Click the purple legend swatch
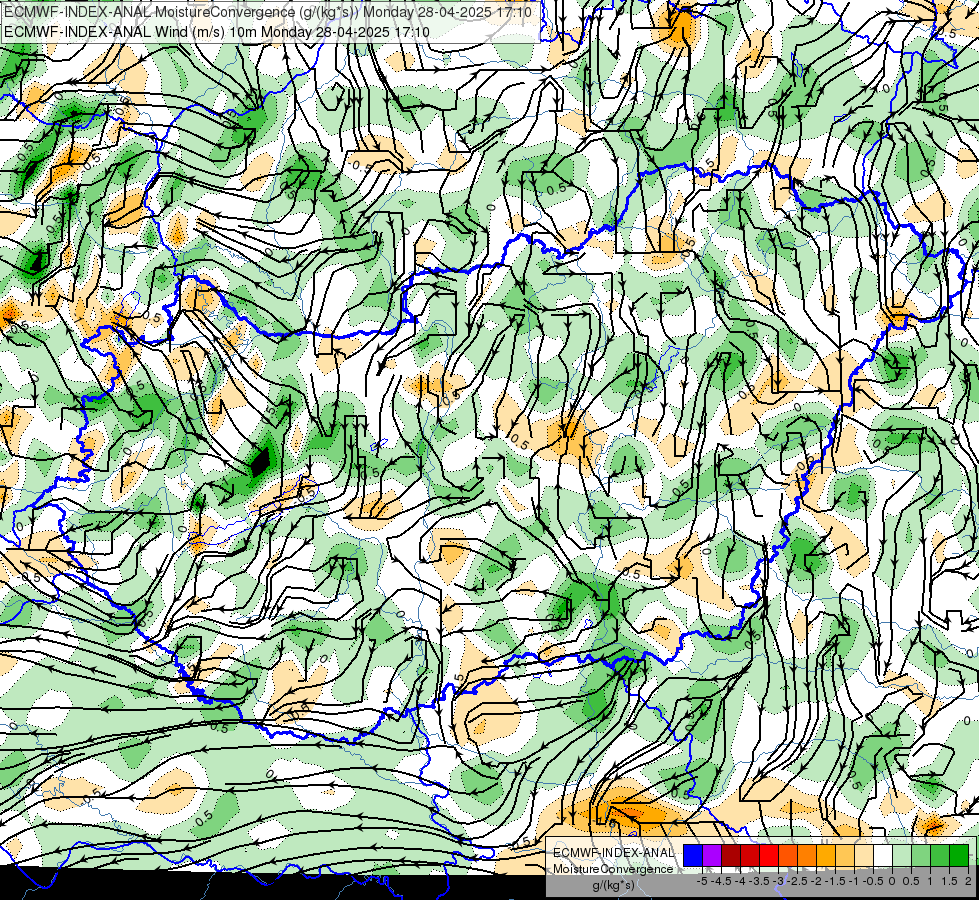This screenshot has width=979, height=900. pos(712,856)
